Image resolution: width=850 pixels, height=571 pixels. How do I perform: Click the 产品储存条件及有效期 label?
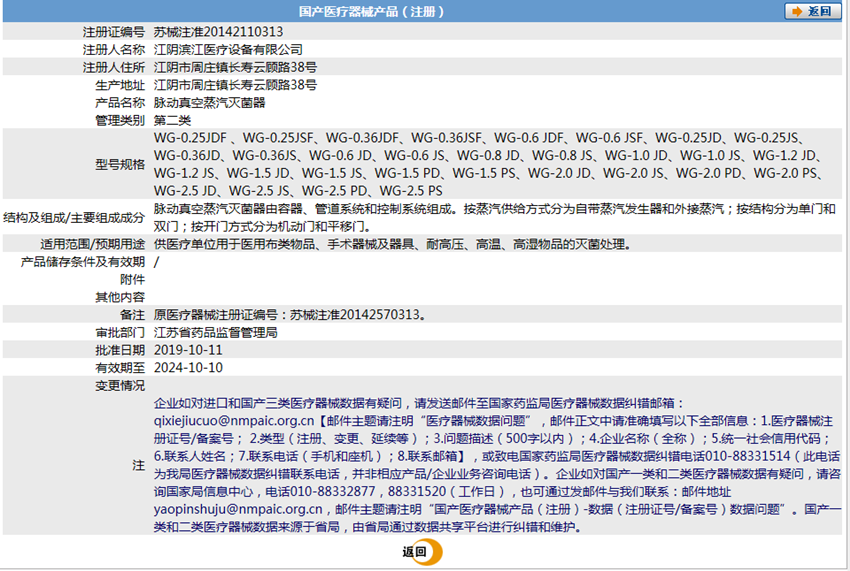click(82, 262)
